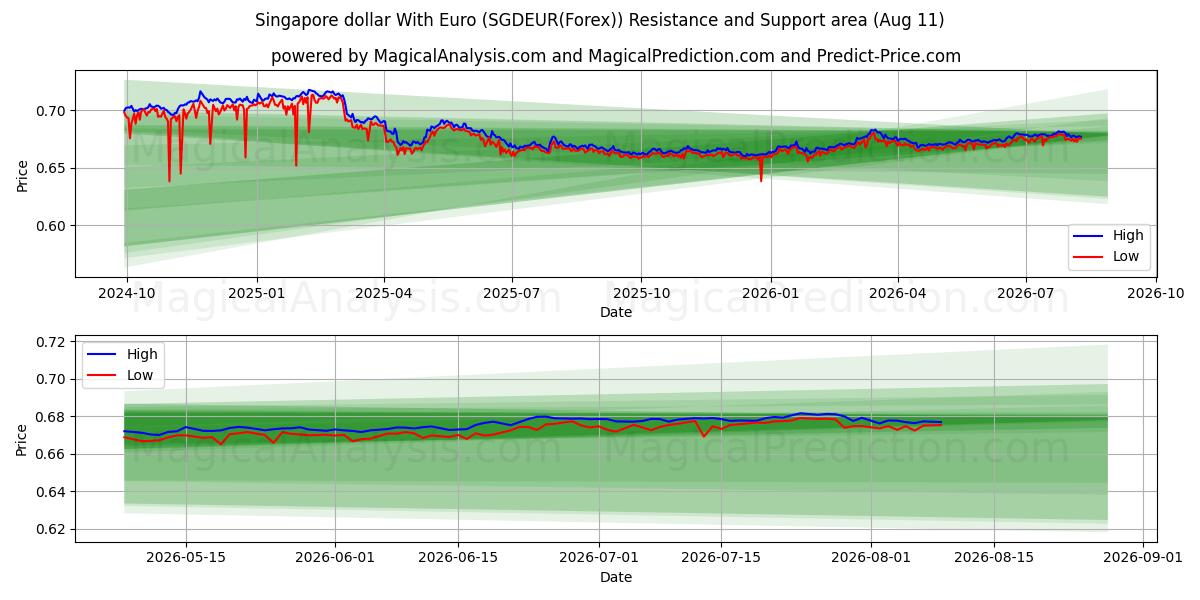This screenshot has height=600, width=1200.
Task: Click the 2026-10 date tick label
Action: point(1154,293)
